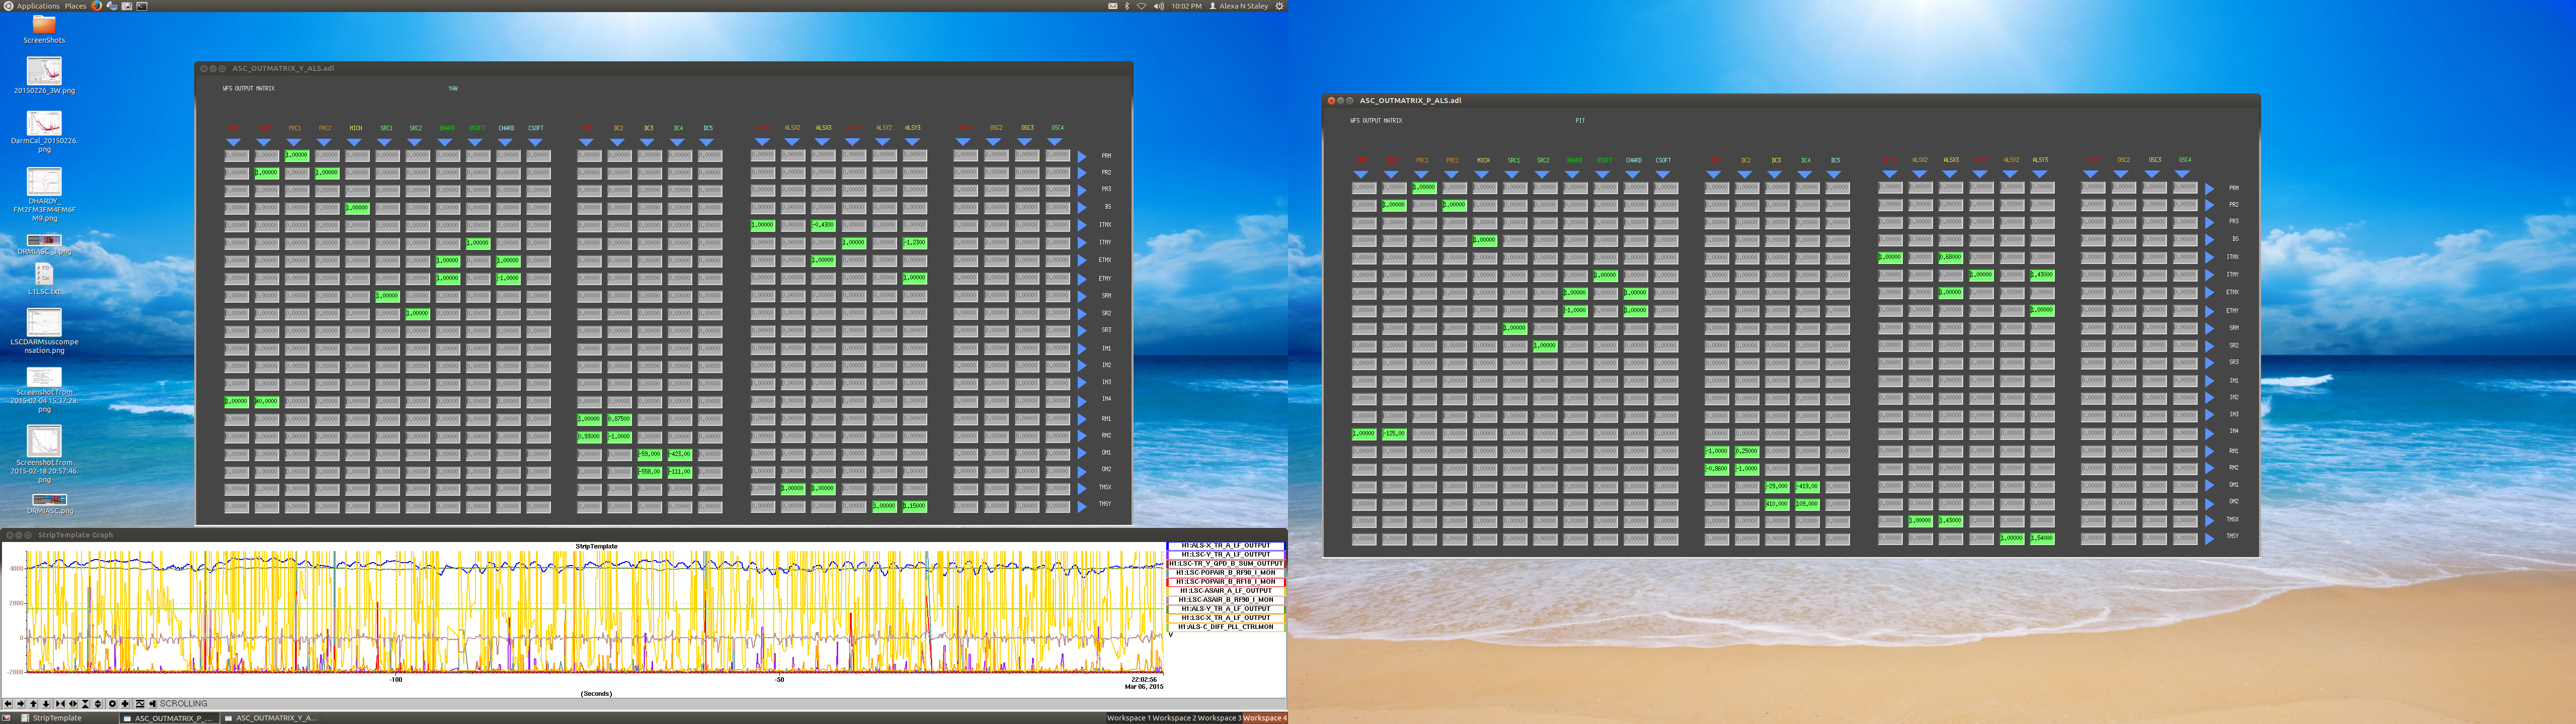The image size is (2576, 724).
Task: Click the refresh graph icon in StripTemplate toolbar
Action: click(140, 704)
